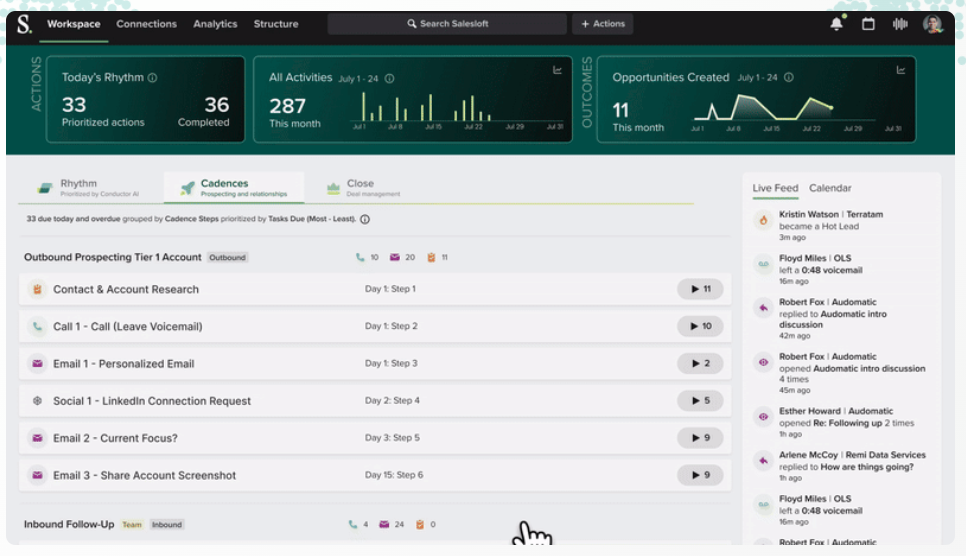Viewport: 966px width, 556px height.
Task: Click the envelope icon for Email 2 step
Action: tap(38, 438)
